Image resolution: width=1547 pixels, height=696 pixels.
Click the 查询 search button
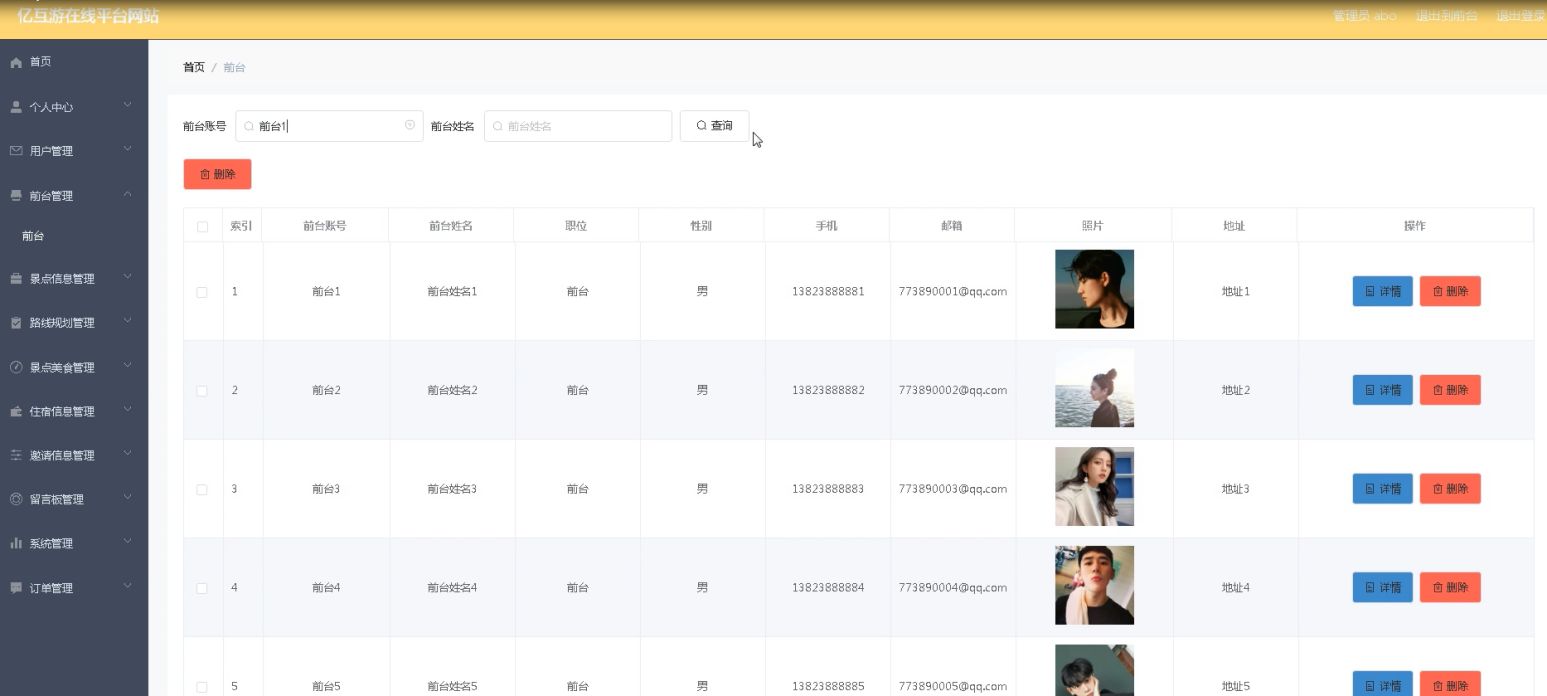click(x=715, y=126)
